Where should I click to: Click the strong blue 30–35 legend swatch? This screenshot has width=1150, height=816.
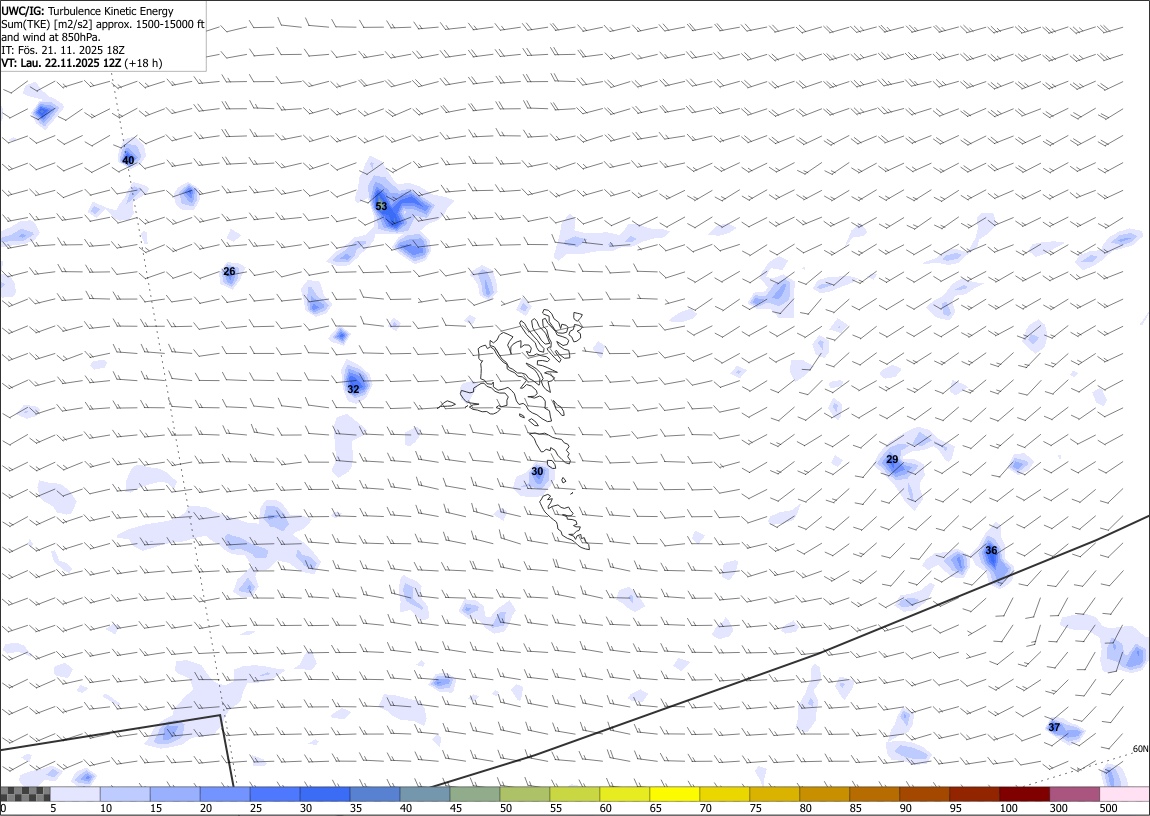[325, 794]
